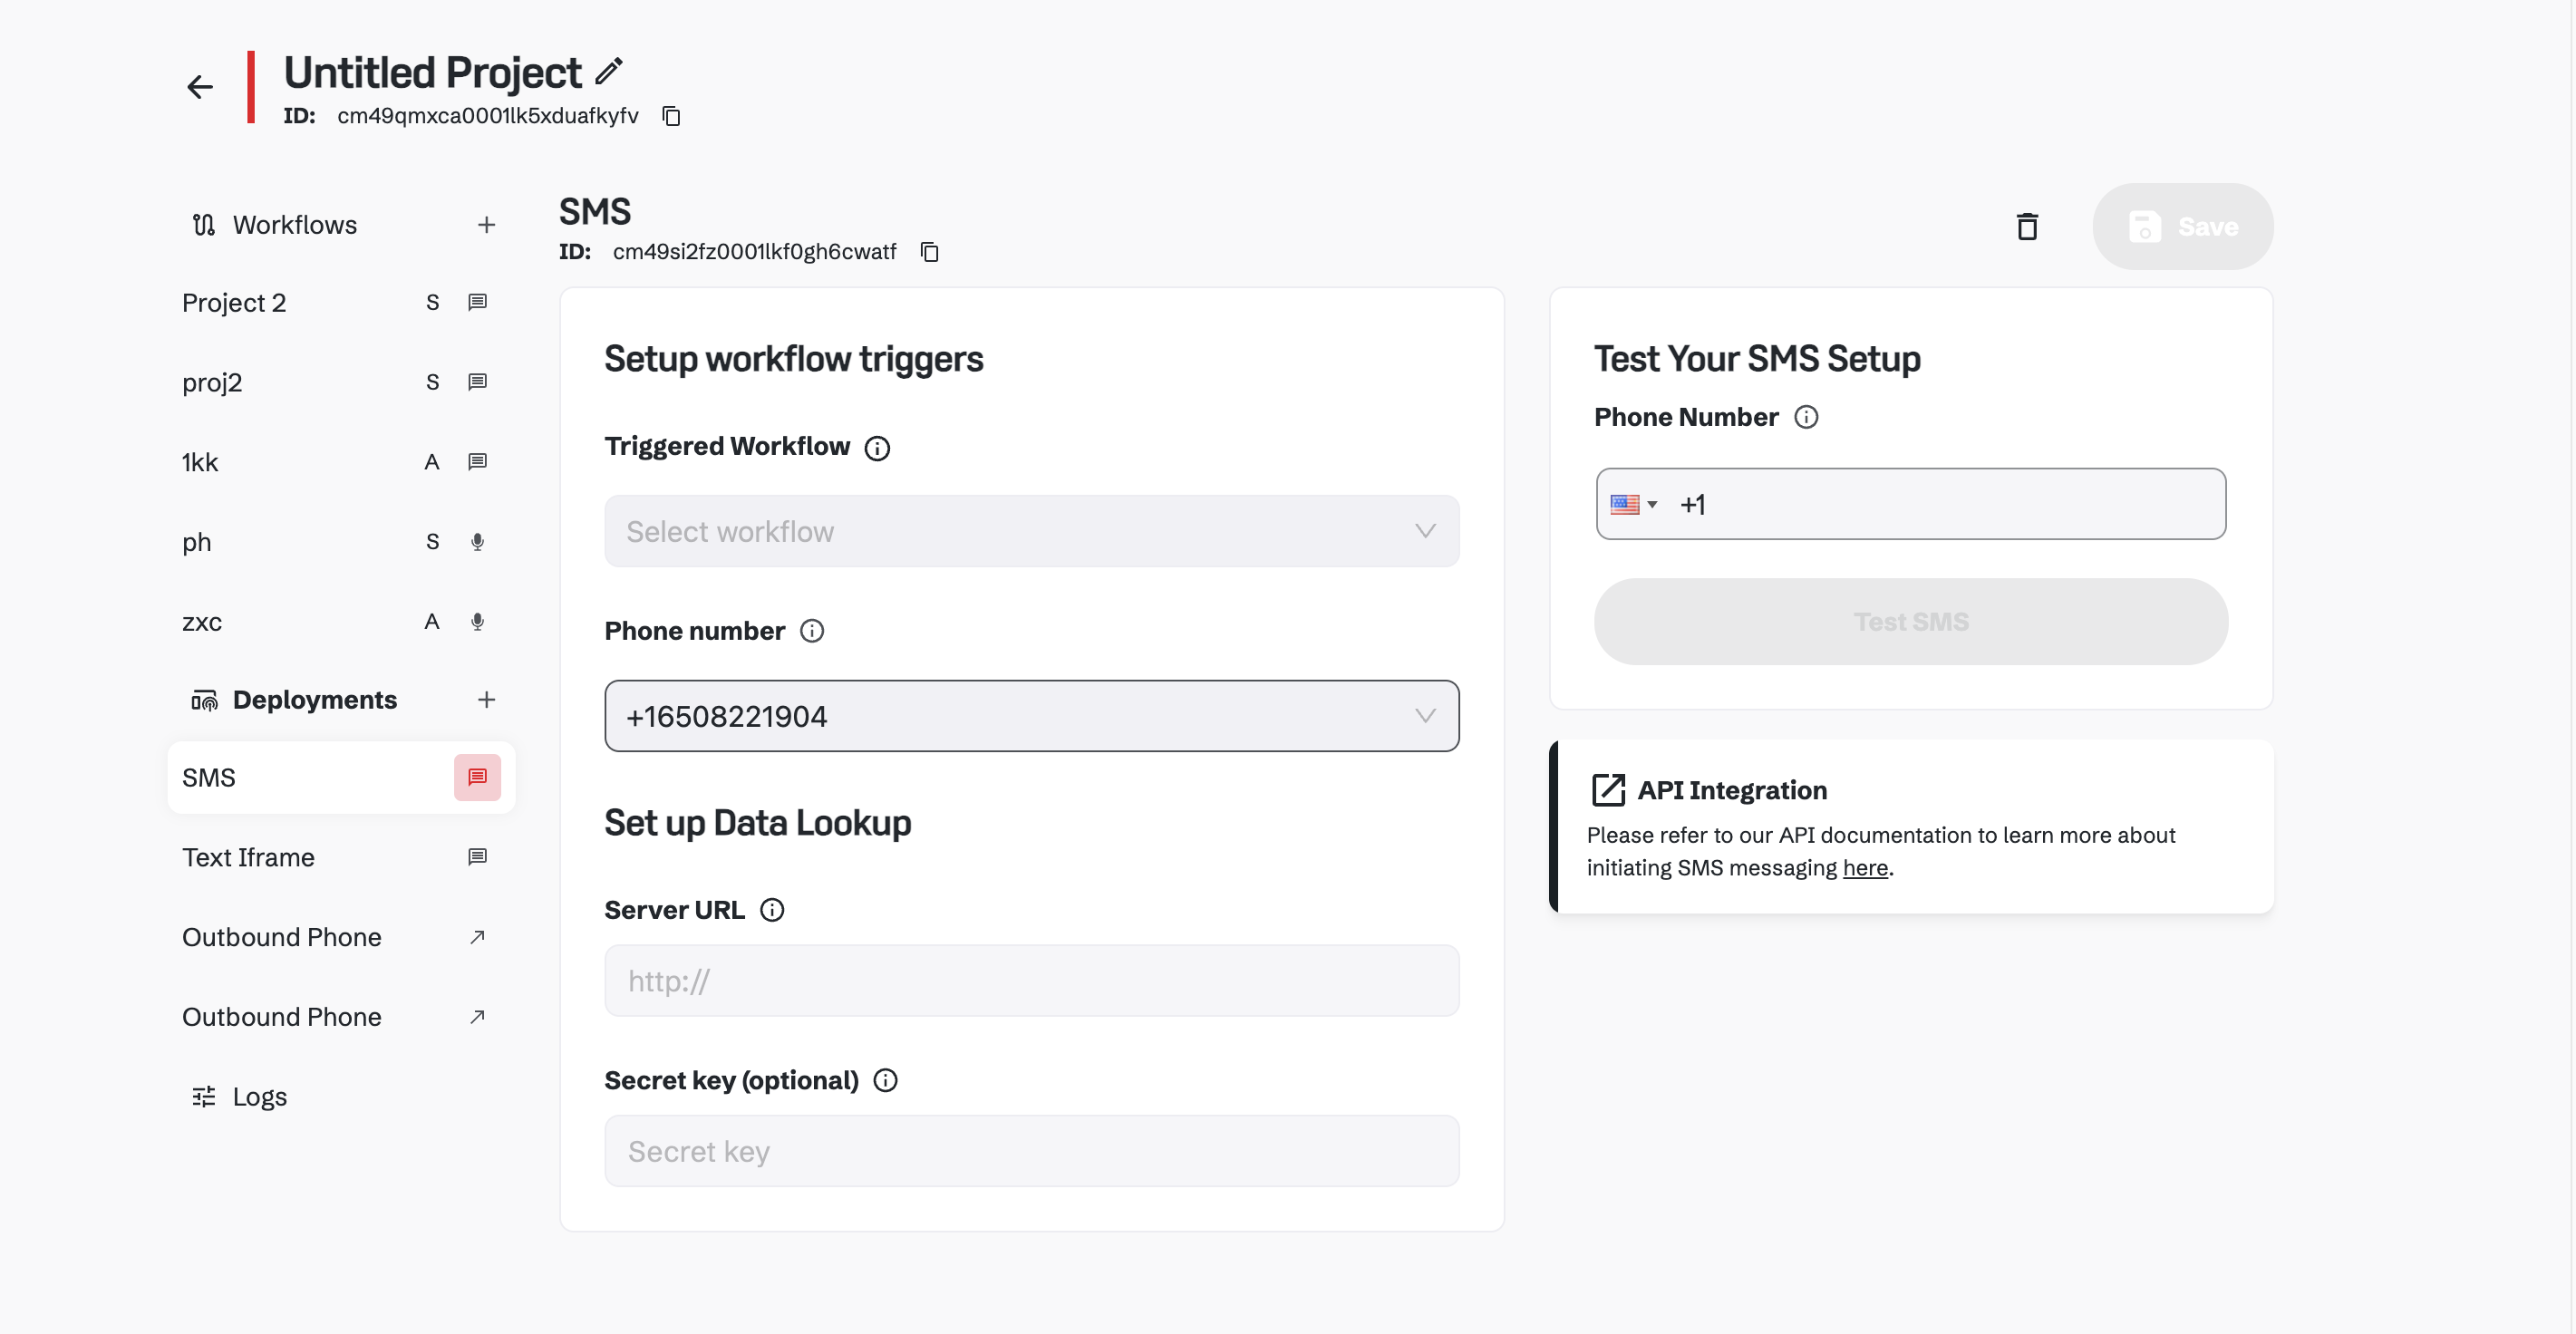Show info for Secret key field
The height and width of the screenshot is (1334, 2576).
point(885,1080)
